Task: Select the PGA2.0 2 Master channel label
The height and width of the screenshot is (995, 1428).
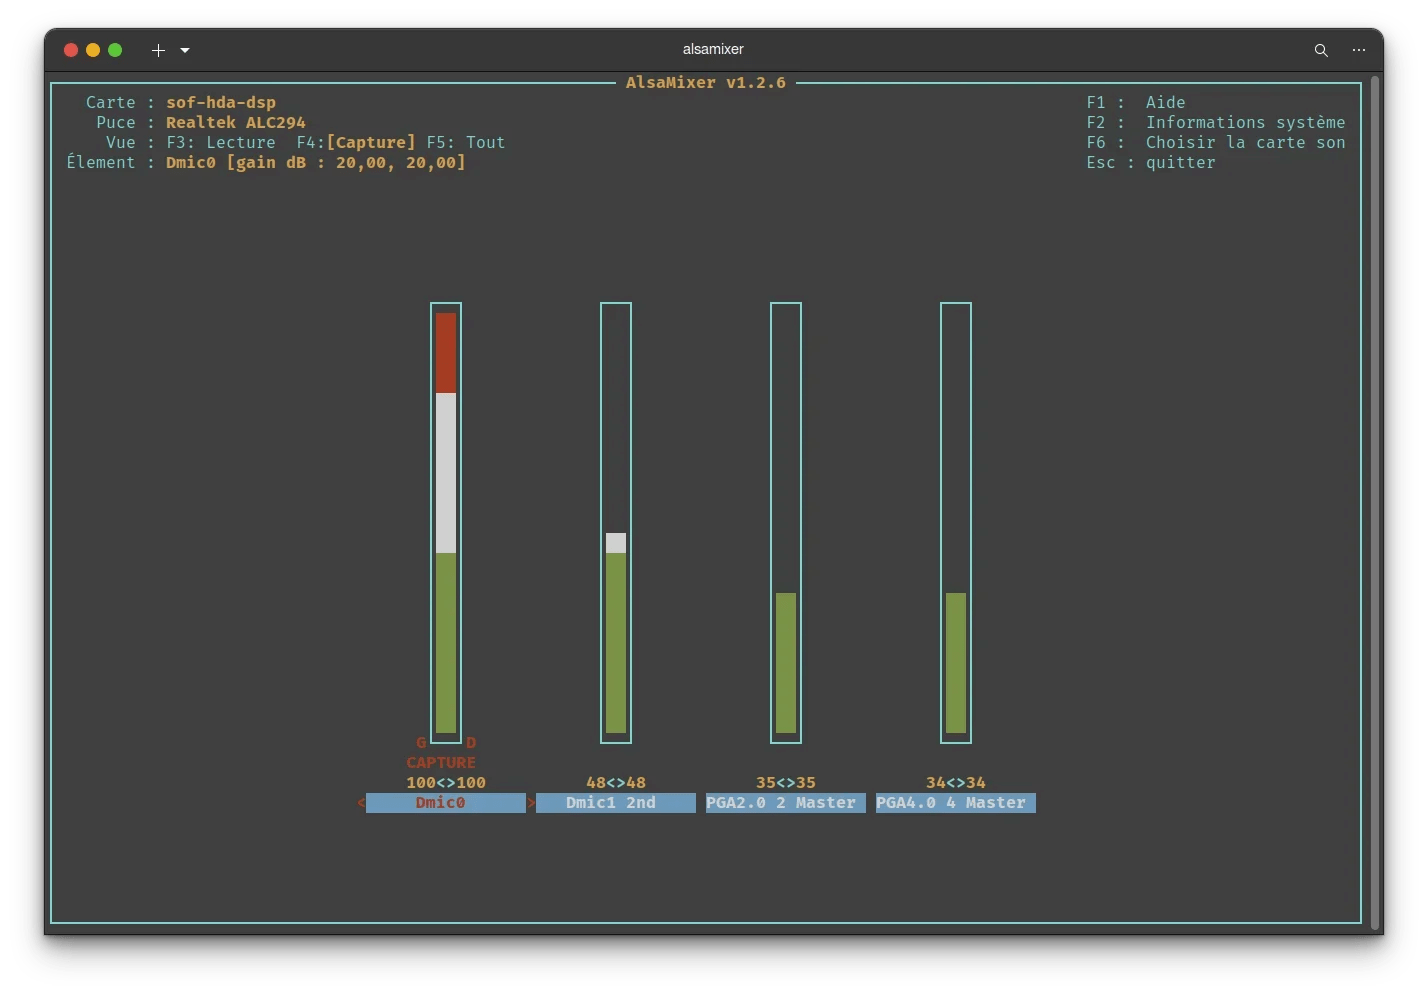Action: pos(786,803)
